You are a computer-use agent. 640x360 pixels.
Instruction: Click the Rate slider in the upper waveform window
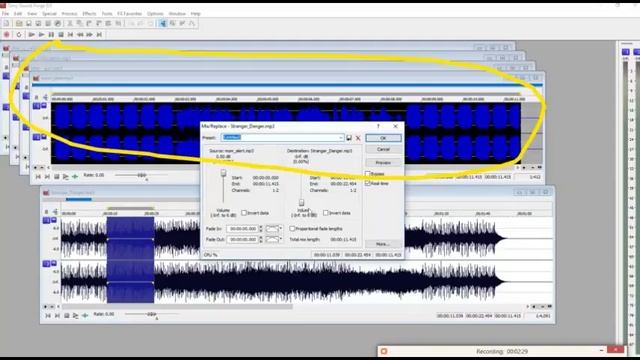[141, 175]
